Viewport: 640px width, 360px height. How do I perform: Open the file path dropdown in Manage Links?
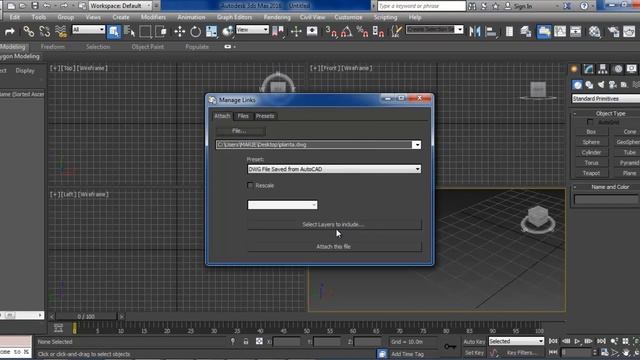coord(416,145)
